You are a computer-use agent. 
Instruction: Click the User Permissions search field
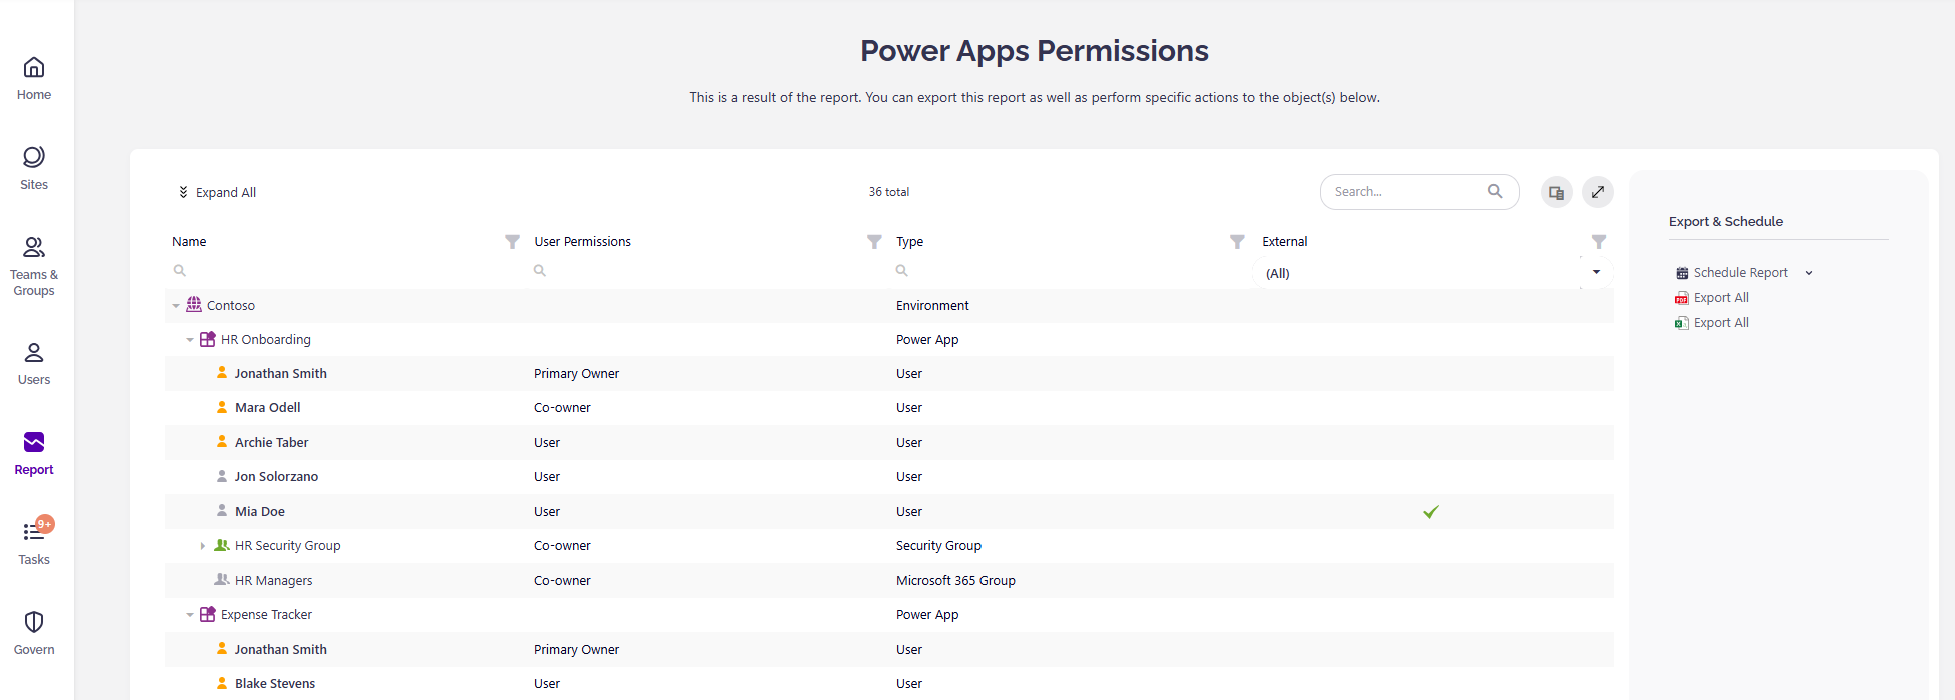(708, 271)
